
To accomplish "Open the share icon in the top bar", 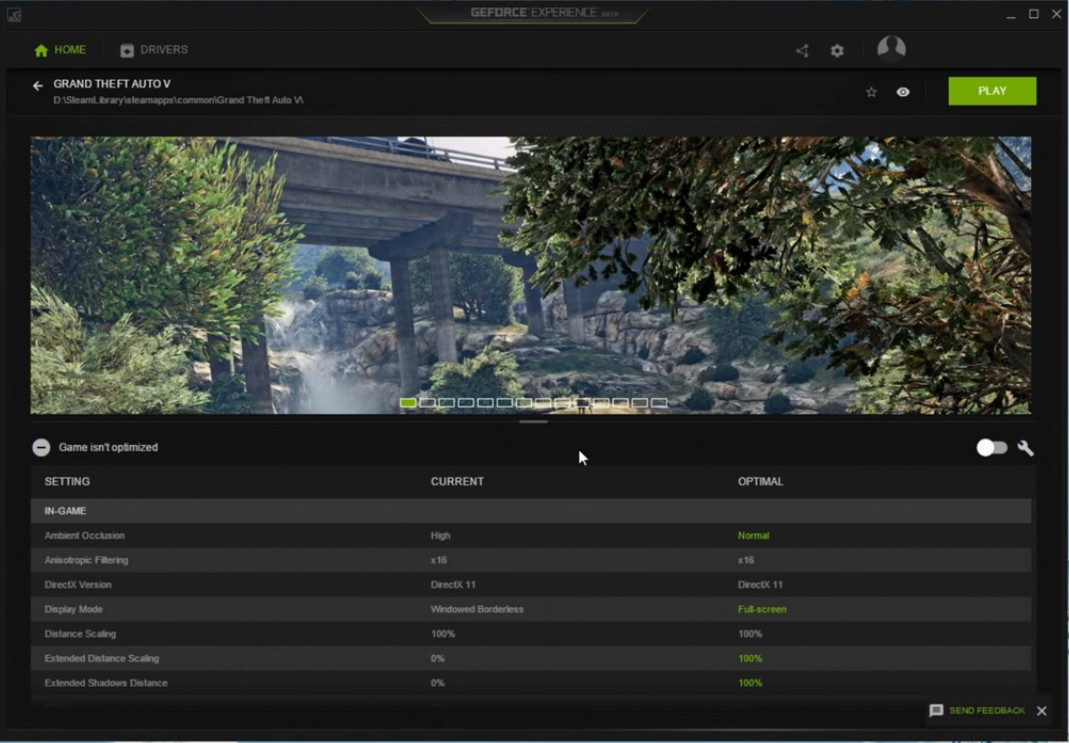I will [802, 50].
